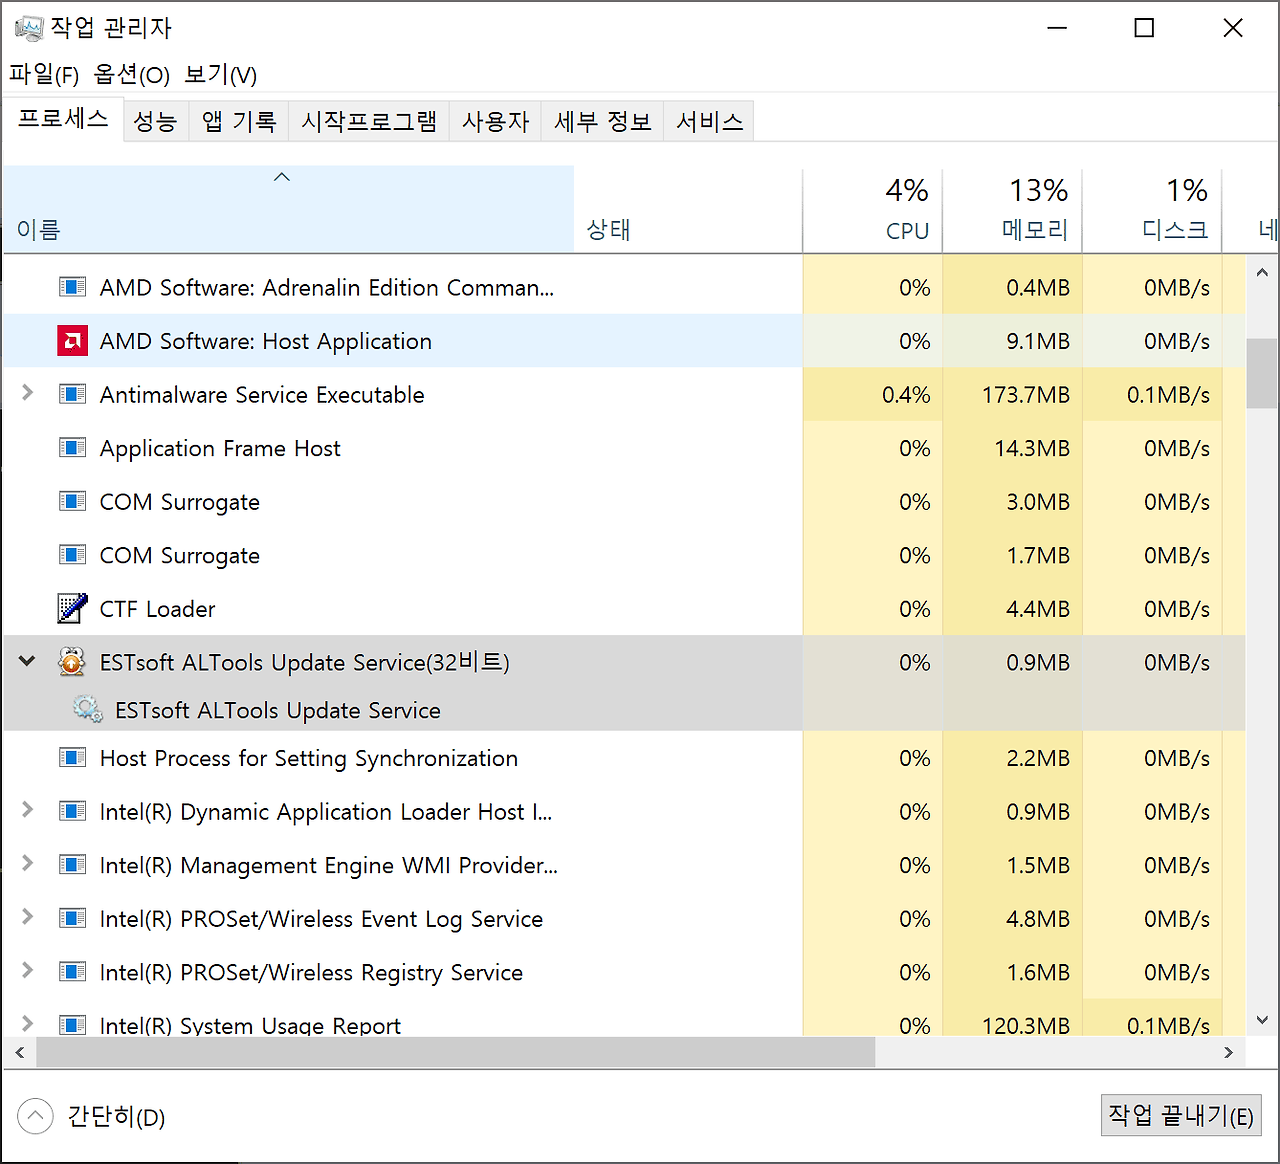
Task: Expand Intel(R) Dynamic Application Loader Host entry
Action: pyautogui.click(x=26, y=811)
